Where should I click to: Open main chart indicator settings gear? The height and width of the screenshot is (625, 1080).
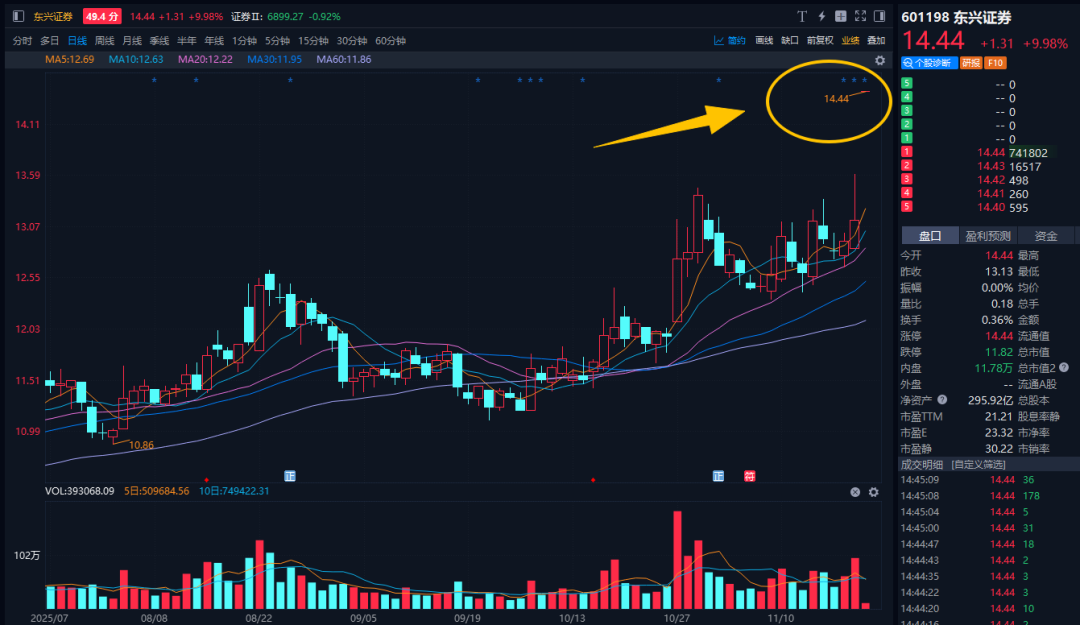coord(880,61)
